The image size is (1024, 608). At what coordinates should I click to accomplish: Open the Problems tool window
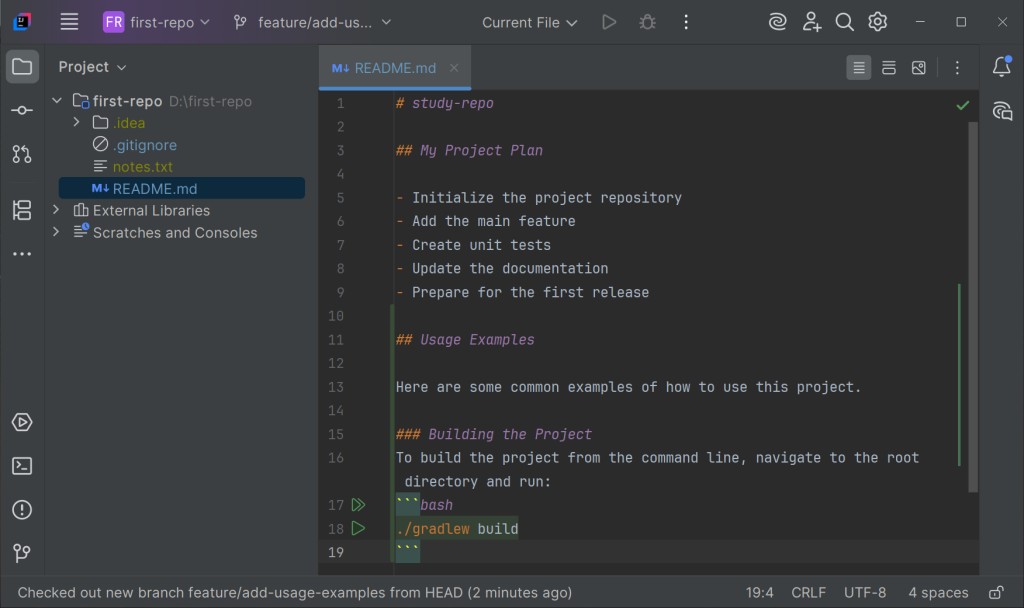pyautogui.click(x=22, y=509)
